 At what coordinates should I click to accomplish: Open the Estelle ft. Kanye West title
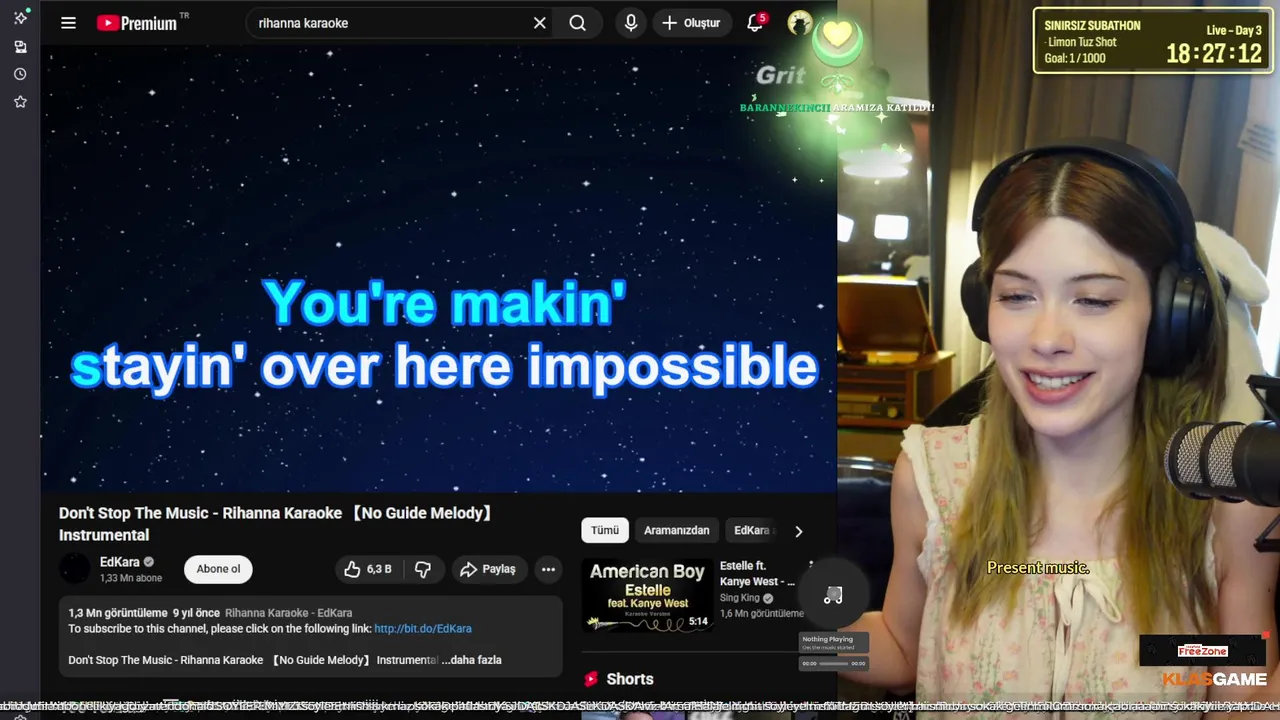[757, 573]
